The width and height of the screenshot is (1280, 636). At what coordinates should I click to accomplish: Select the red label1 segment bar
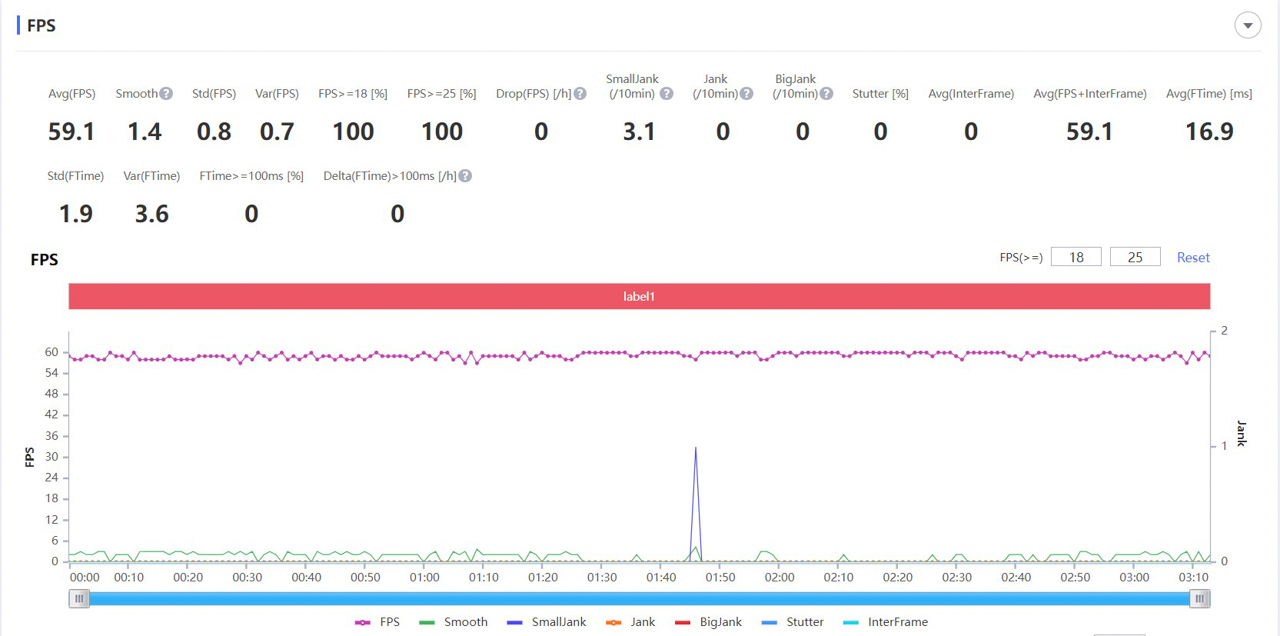(639, 297)
